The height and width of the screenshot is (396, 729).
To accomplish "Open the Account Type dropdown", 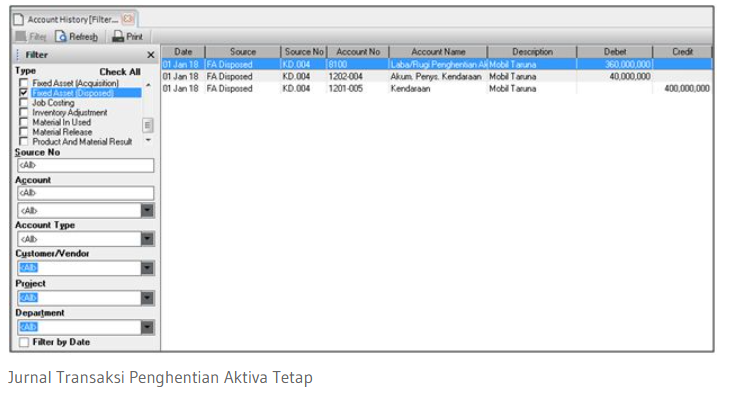I will (147, 239).
